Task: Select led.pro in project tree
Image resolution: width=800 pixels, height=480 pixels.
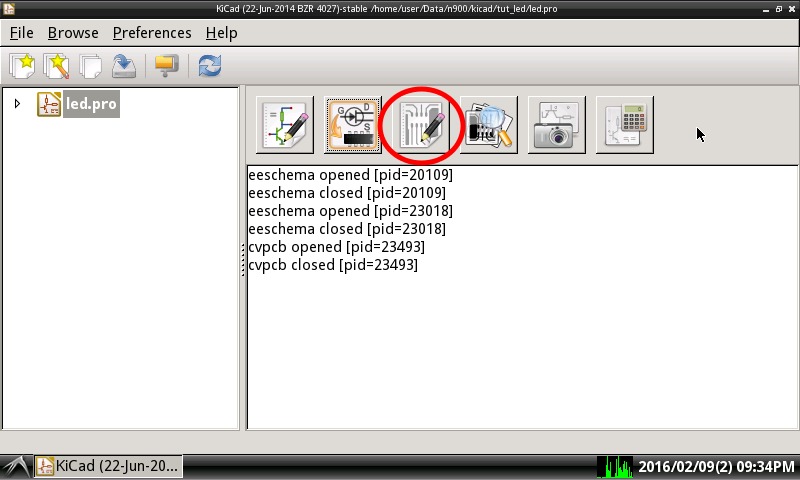Action: coord(91,104)
